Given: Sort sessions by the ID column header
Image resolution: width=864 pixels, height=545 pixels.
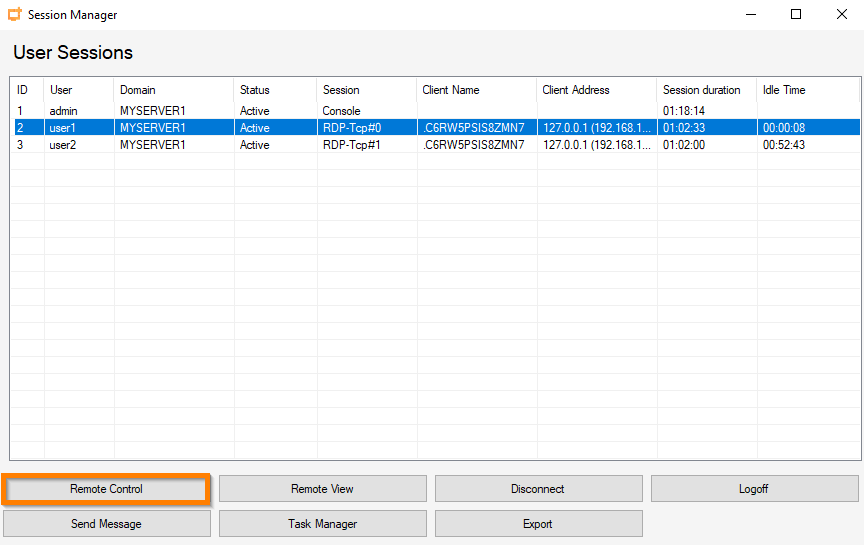Looking at the screenshot, I should click(x=26, y=90).
